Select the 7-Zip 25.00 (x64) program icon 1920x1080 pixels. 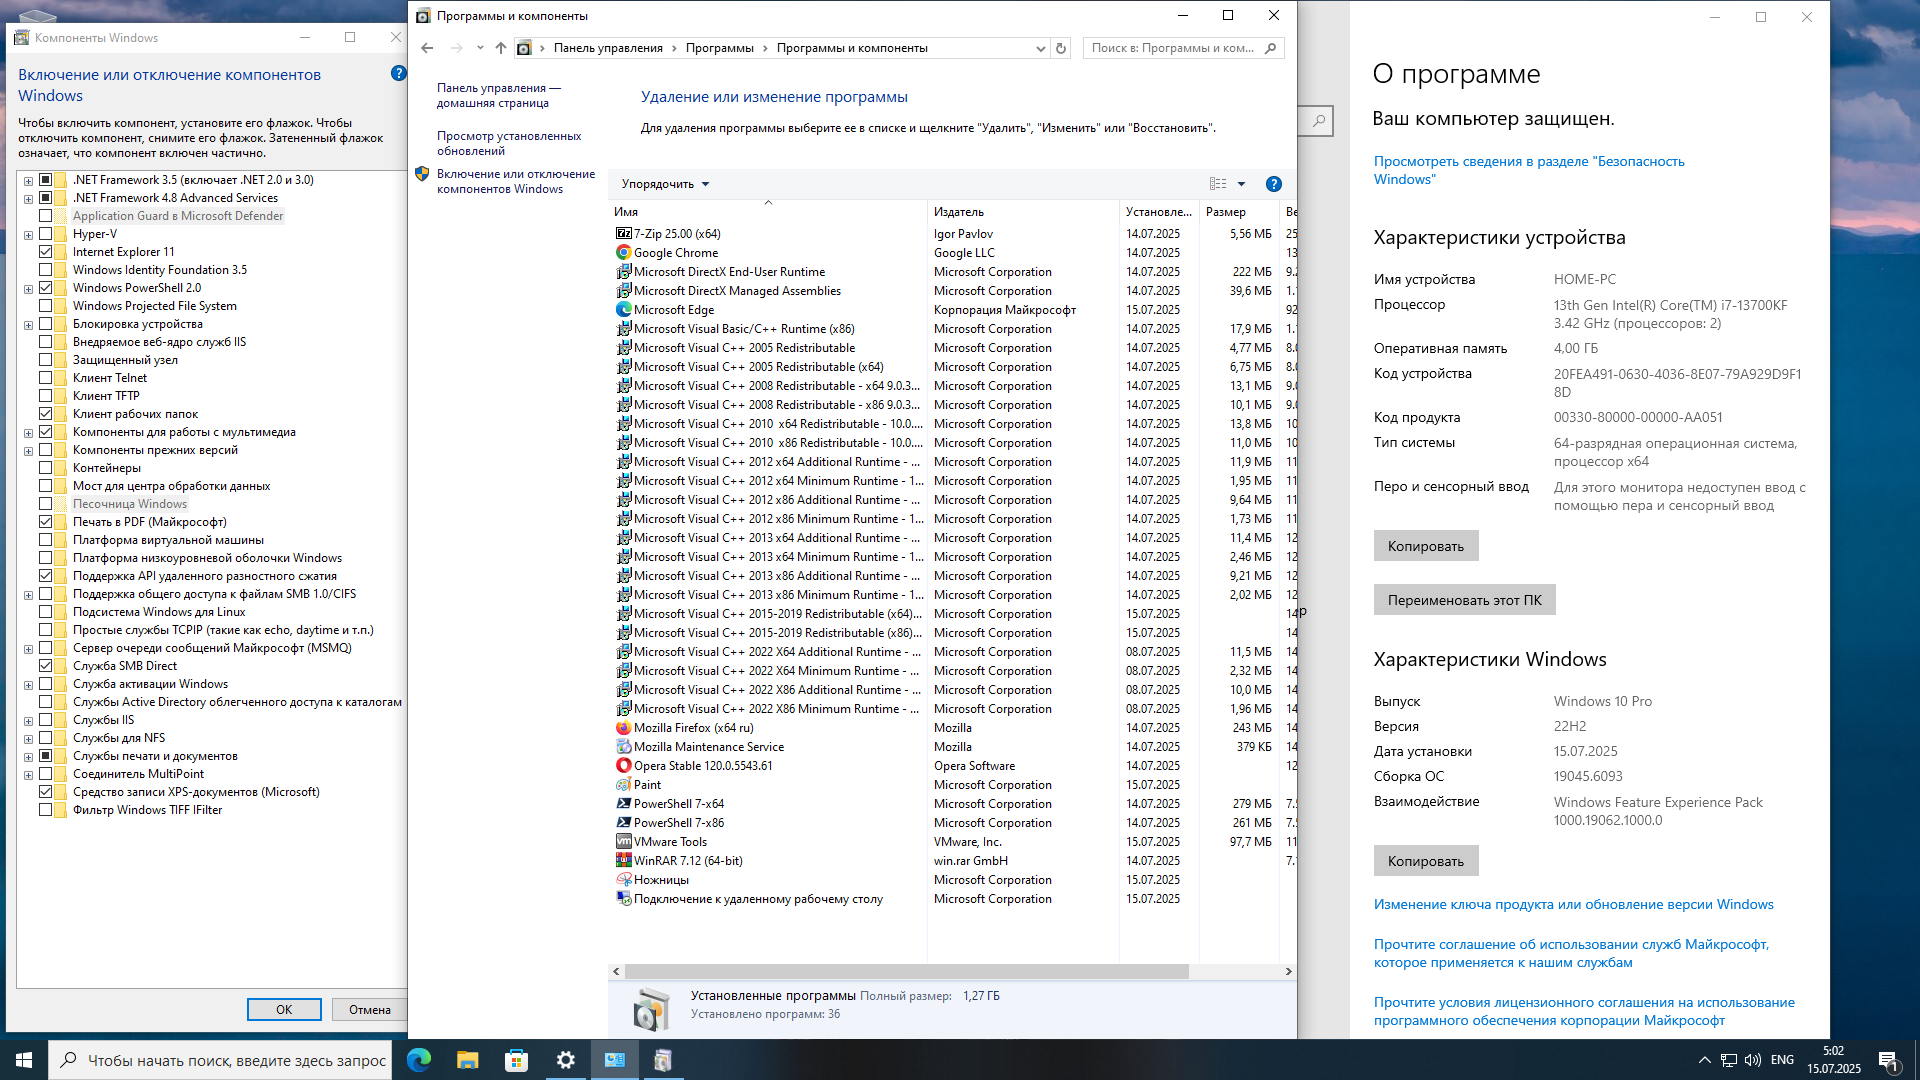(624, 234)
